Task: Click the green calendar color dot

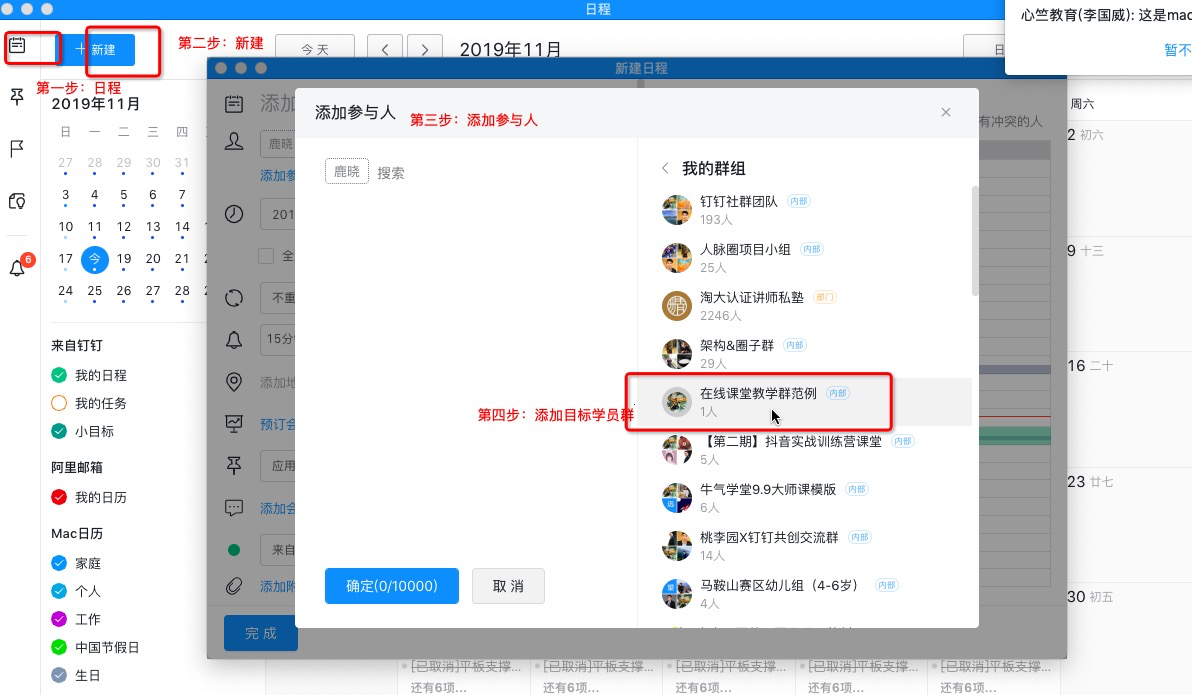Action: tap(234, 550)
